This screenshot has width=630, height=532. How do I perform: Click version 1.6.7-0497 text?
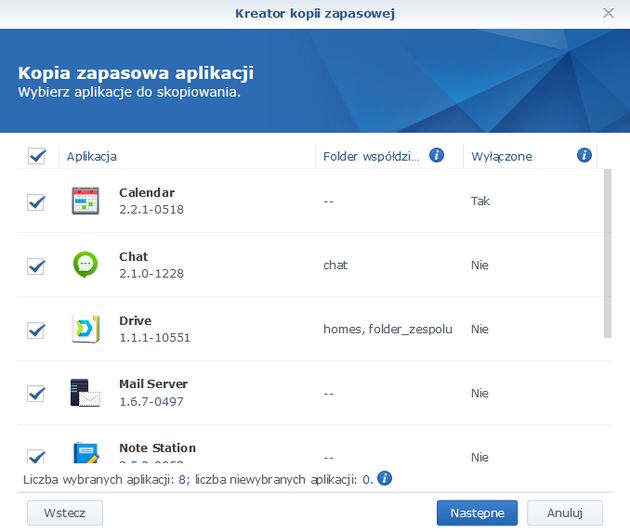pyautogui.click(x=151, y=401)
